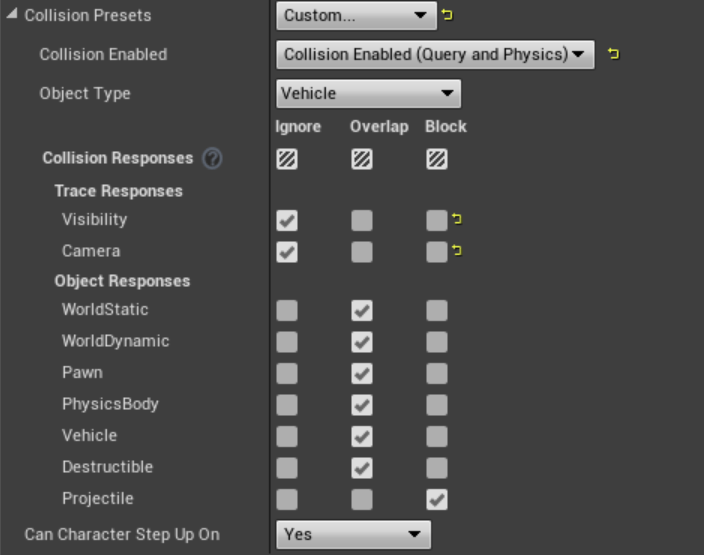
Task: Reset Camera trace response to default
Action: tap(457, 251)
